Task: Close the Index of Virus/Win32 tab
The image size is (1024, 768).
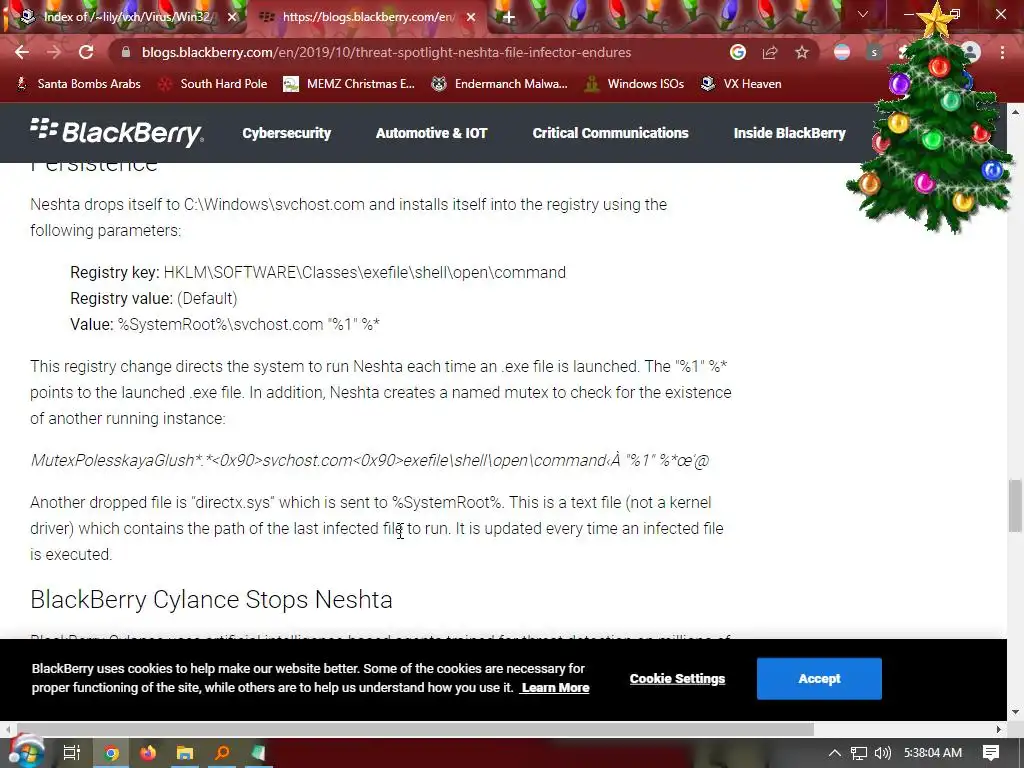Action: coord(232,17)
